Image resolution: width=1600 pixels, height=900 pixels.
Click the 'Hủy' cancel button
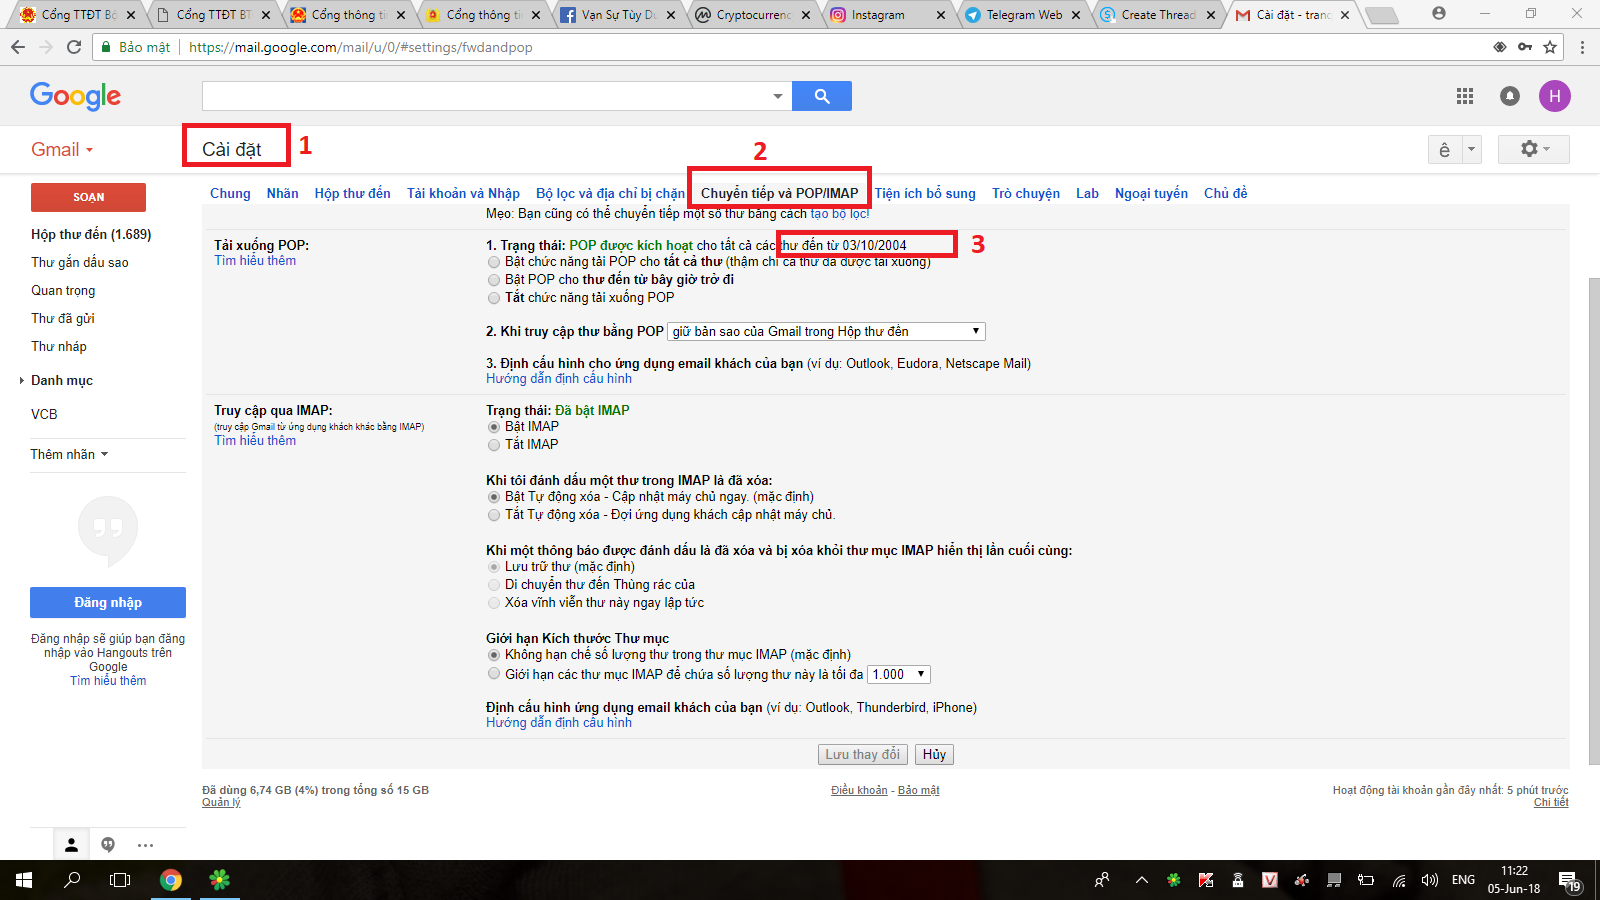(x=934, y=755)
